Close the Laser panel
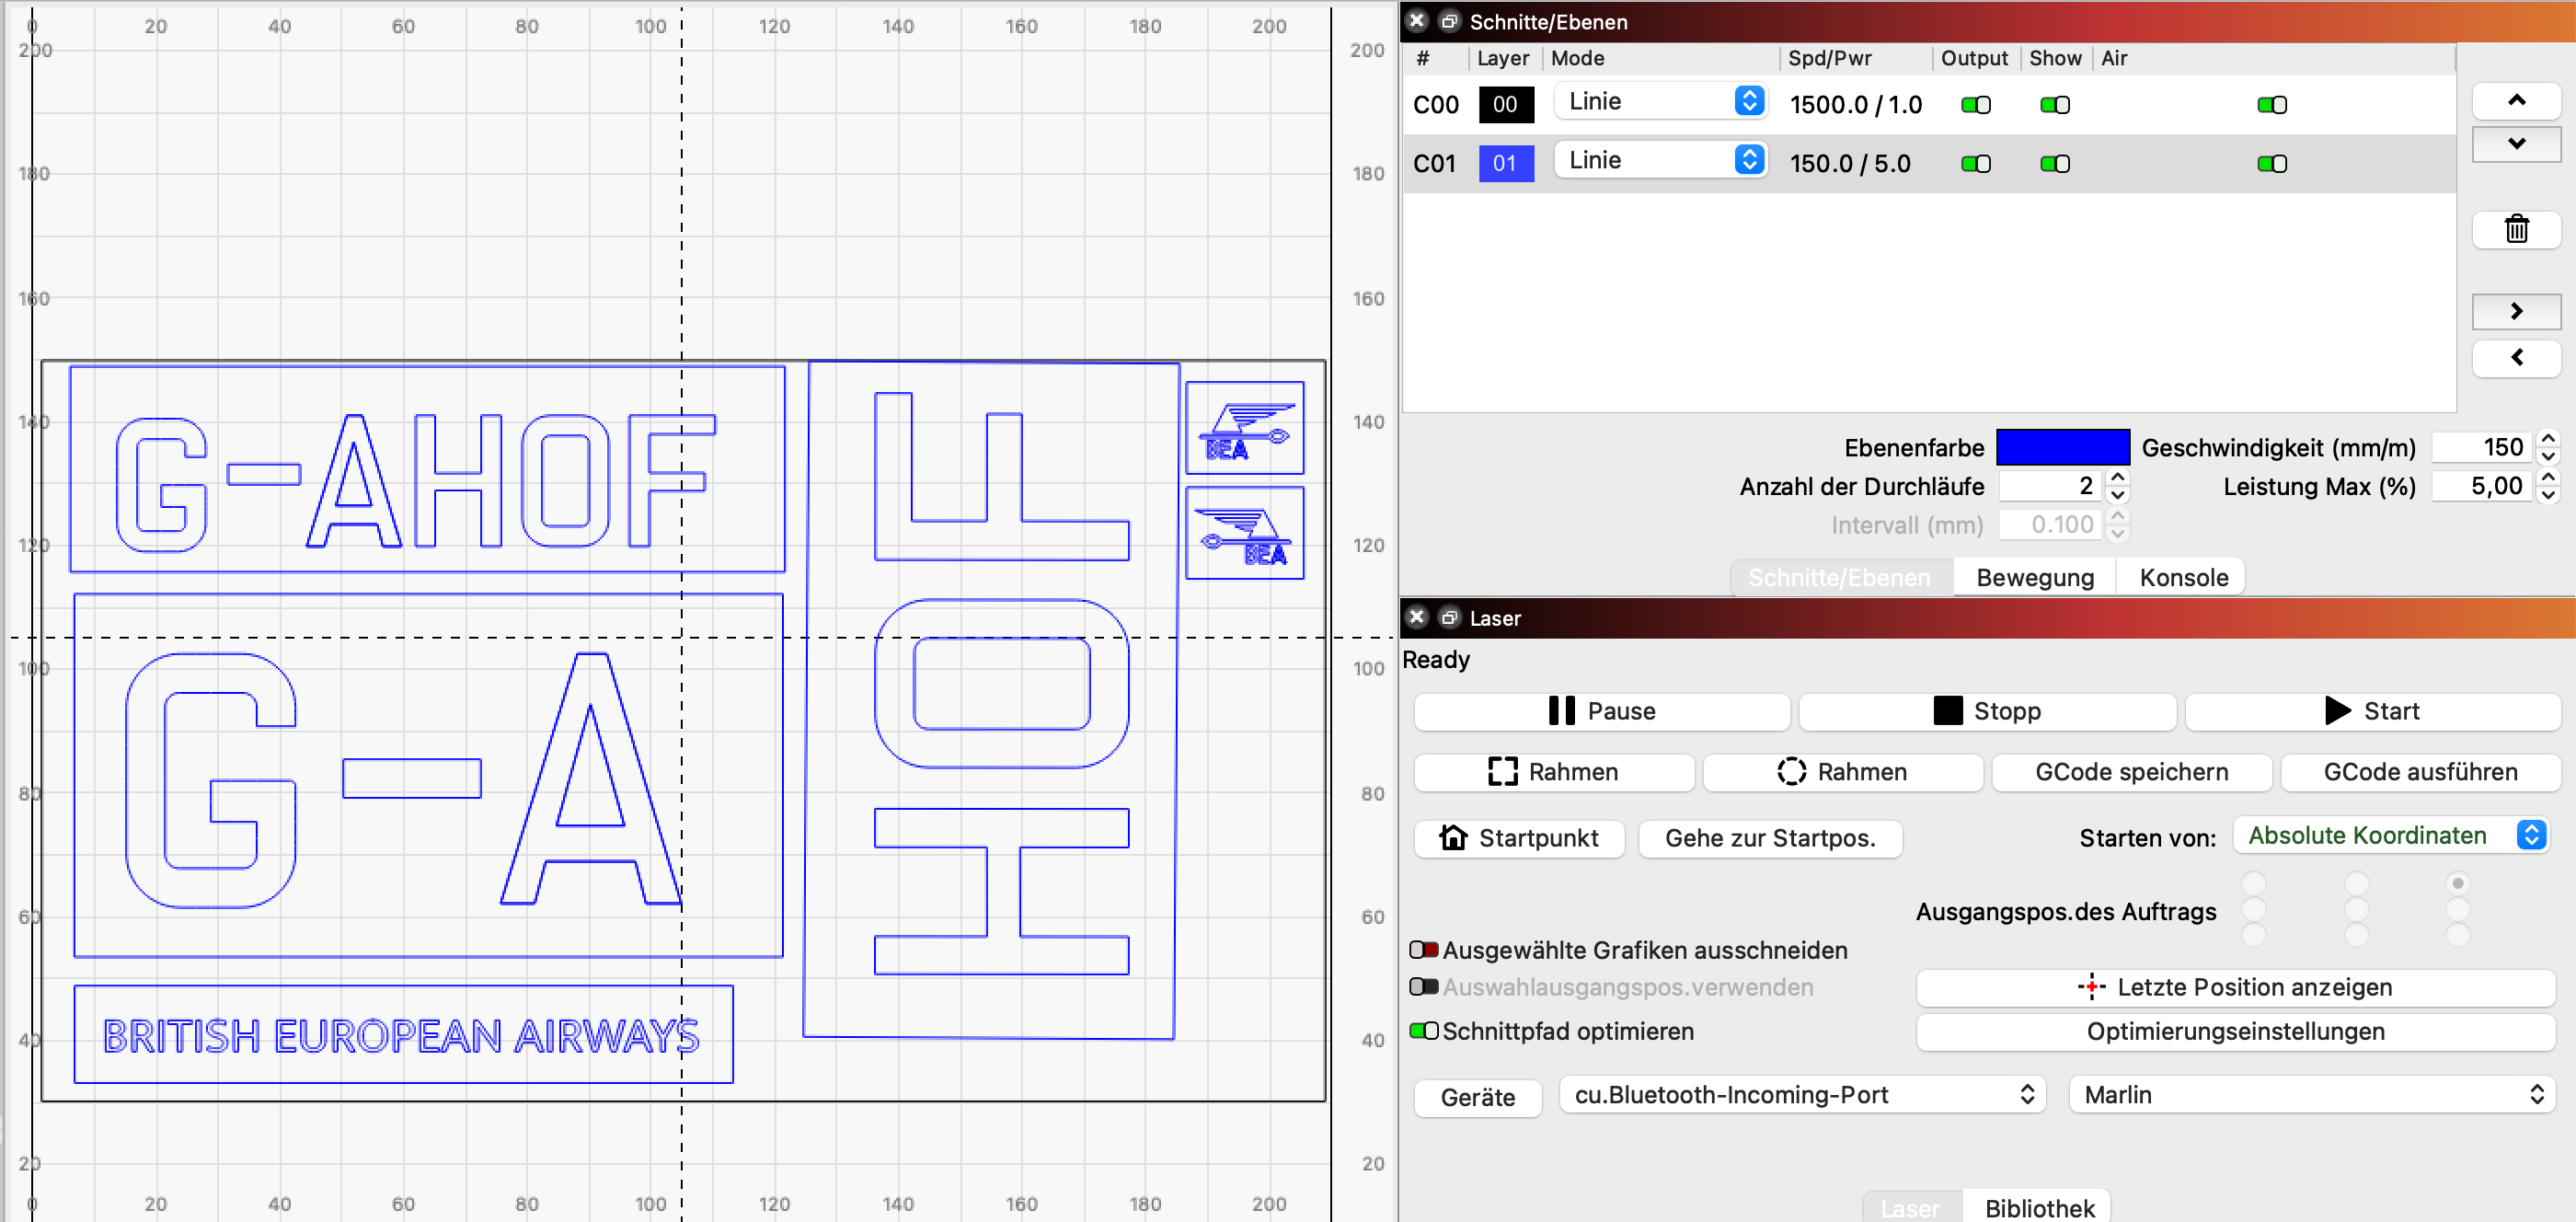Image resolution: width=2576 pixels, height=1222 pixels. point(1416,617)
